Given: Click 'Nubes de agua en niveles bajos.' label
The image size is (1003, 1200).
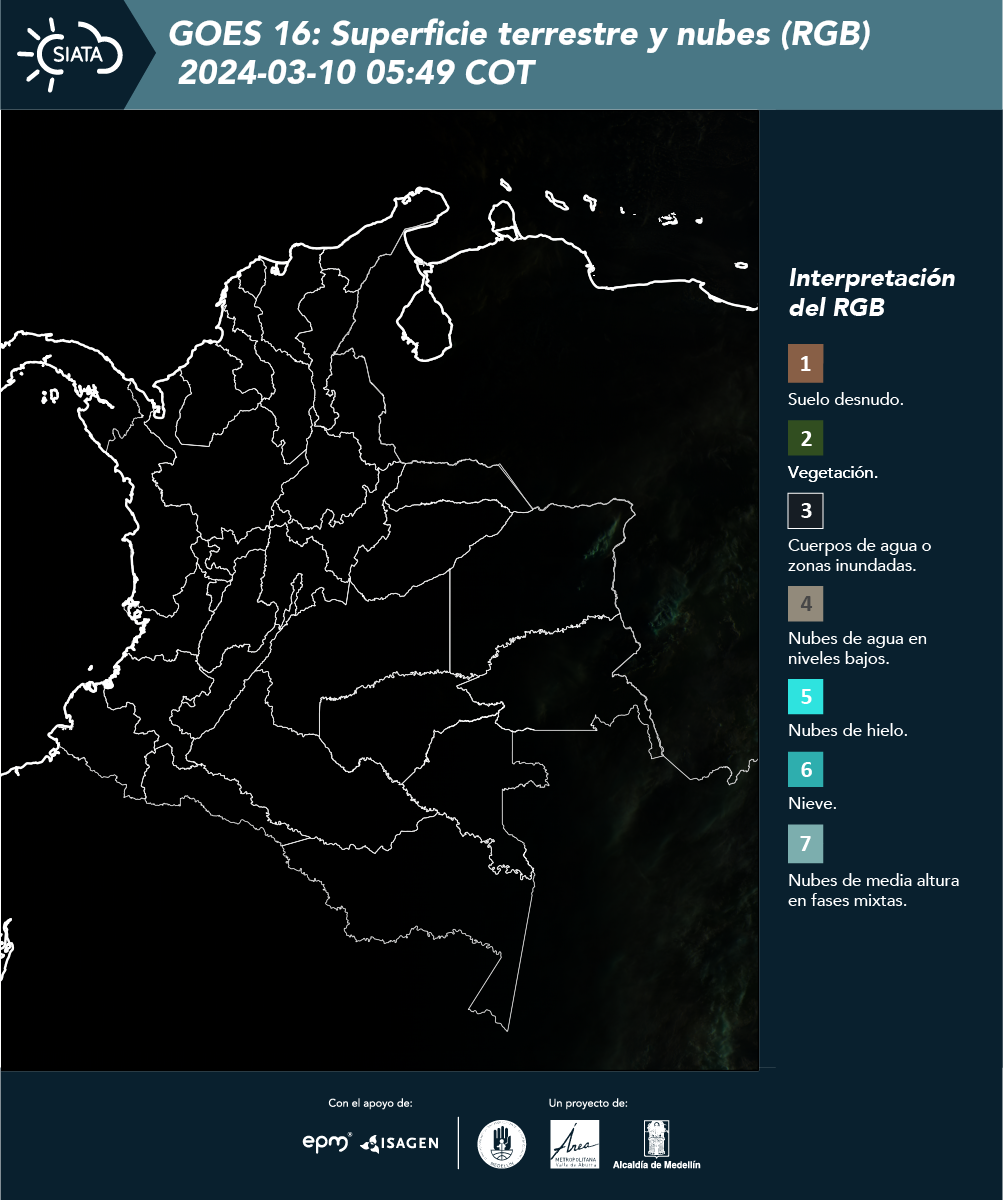Looking at the screenshot, I should (x=858, y=648).
